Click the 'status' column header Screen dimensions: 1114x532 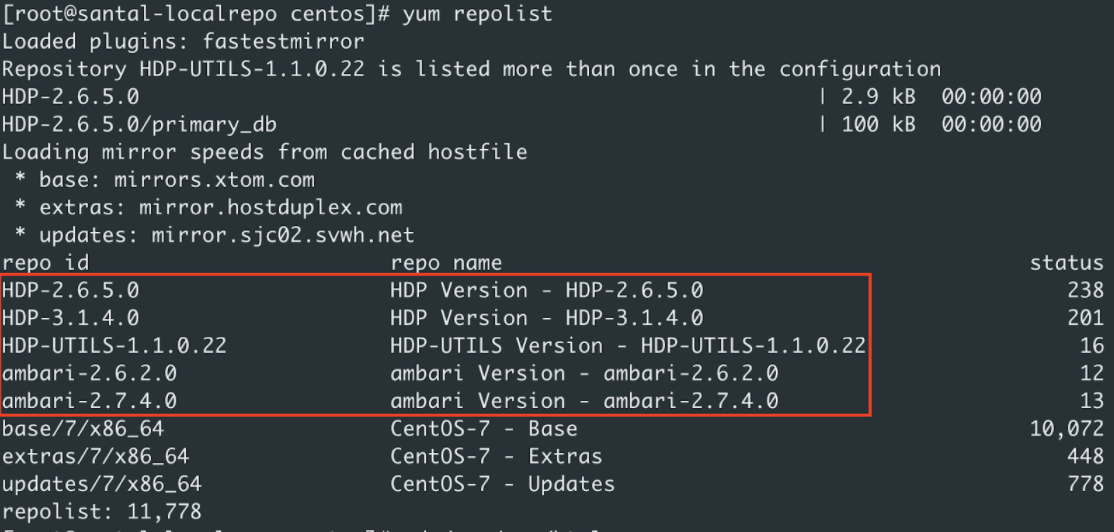click(x=1066, y=263)
